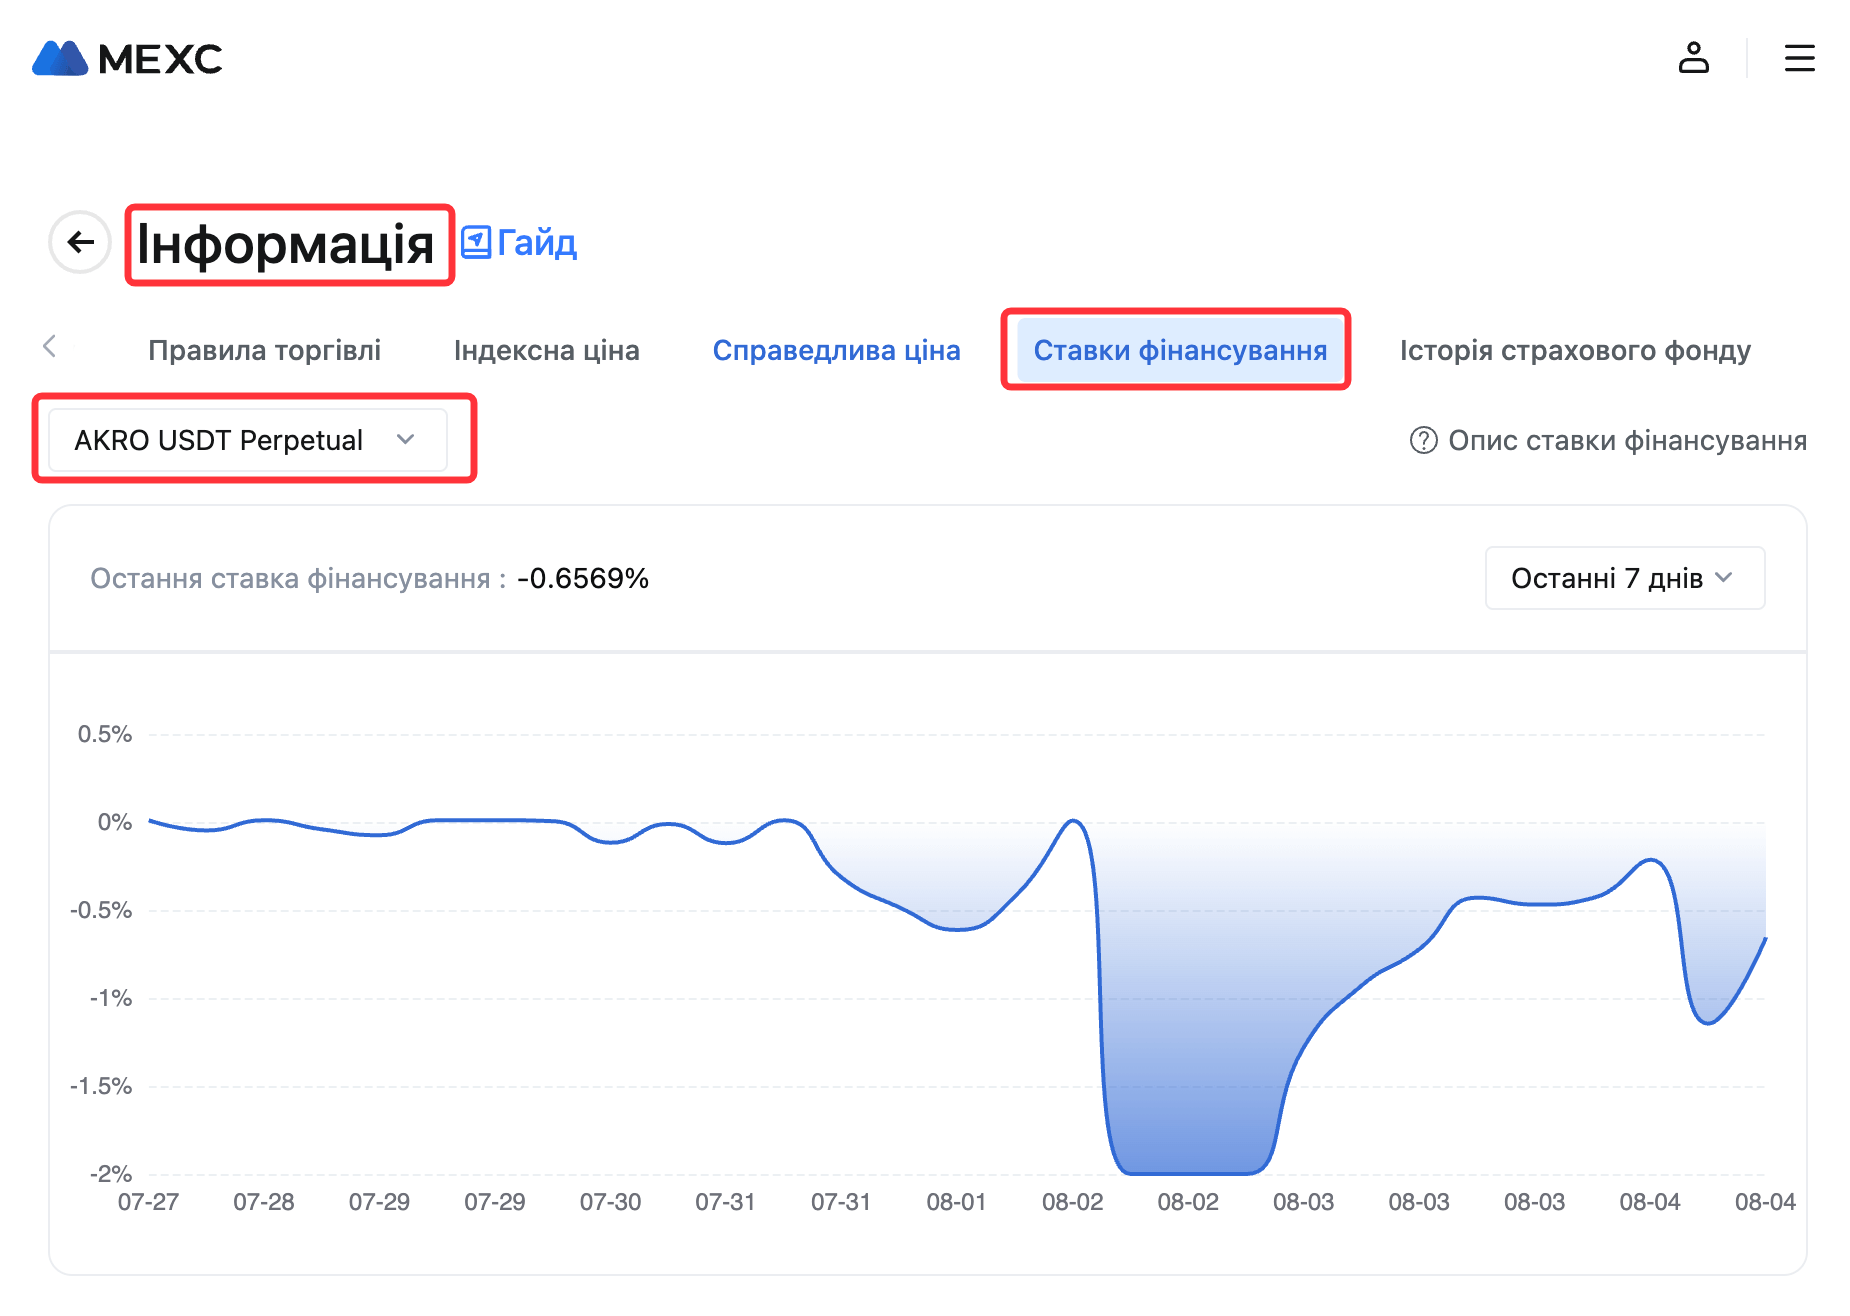Open the Гайд link
This screenshot has width=1850, height=1316.
537,243
